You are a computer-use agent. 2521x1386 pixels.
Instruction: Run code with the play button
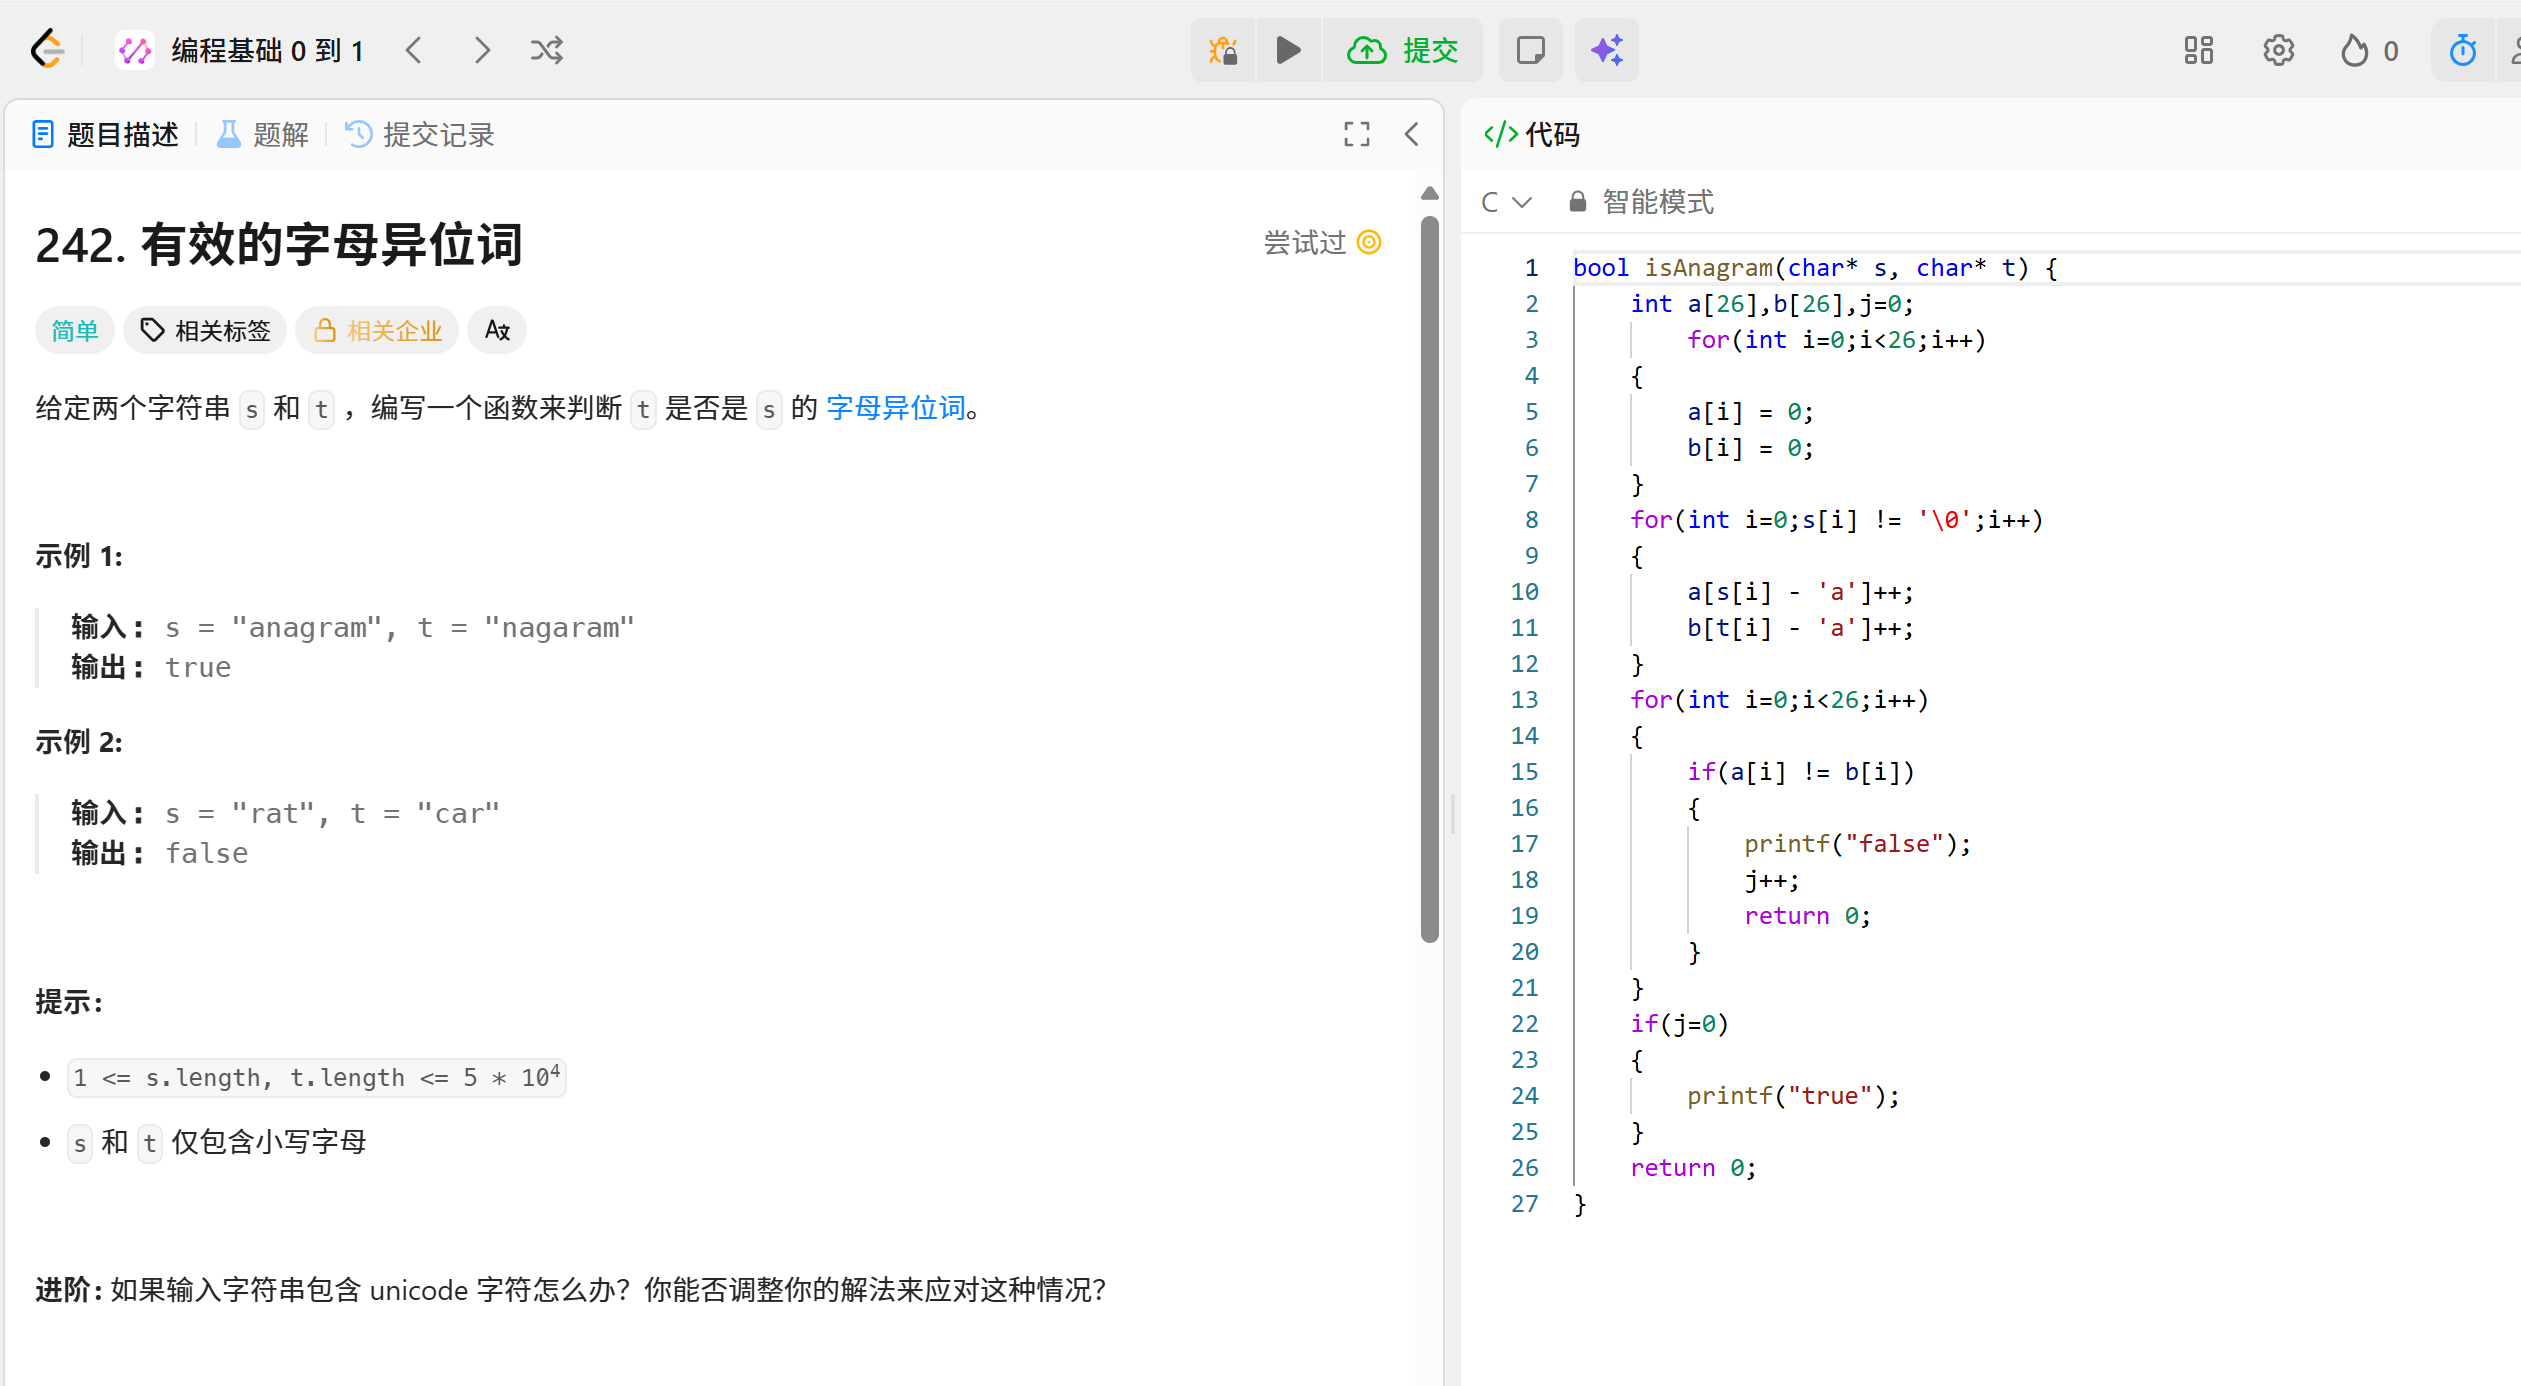pyautogui.click(x=1288, y=50)
